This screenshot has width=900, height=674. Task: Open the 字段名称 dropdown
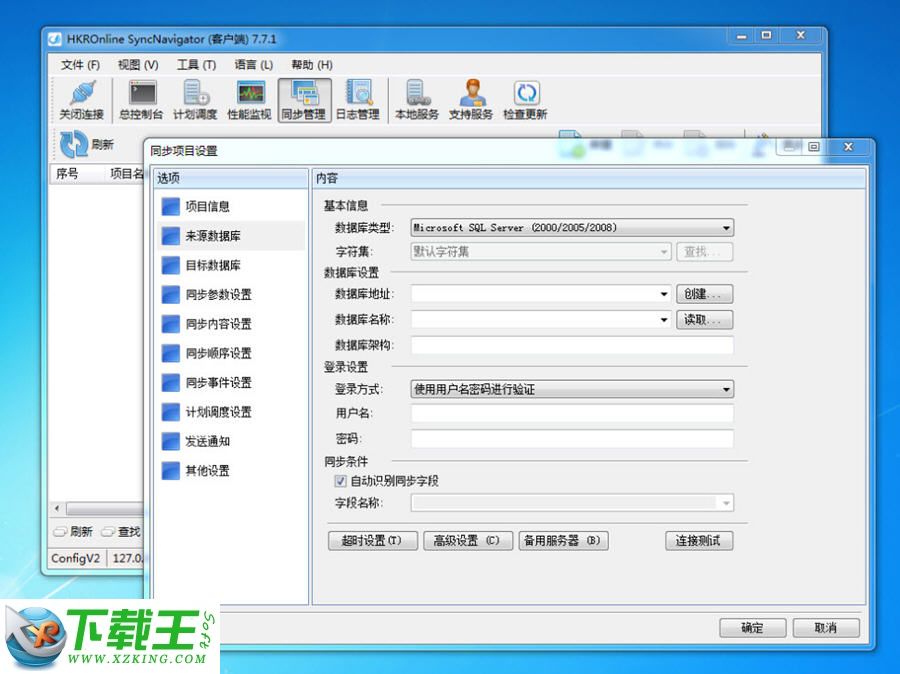572,503
